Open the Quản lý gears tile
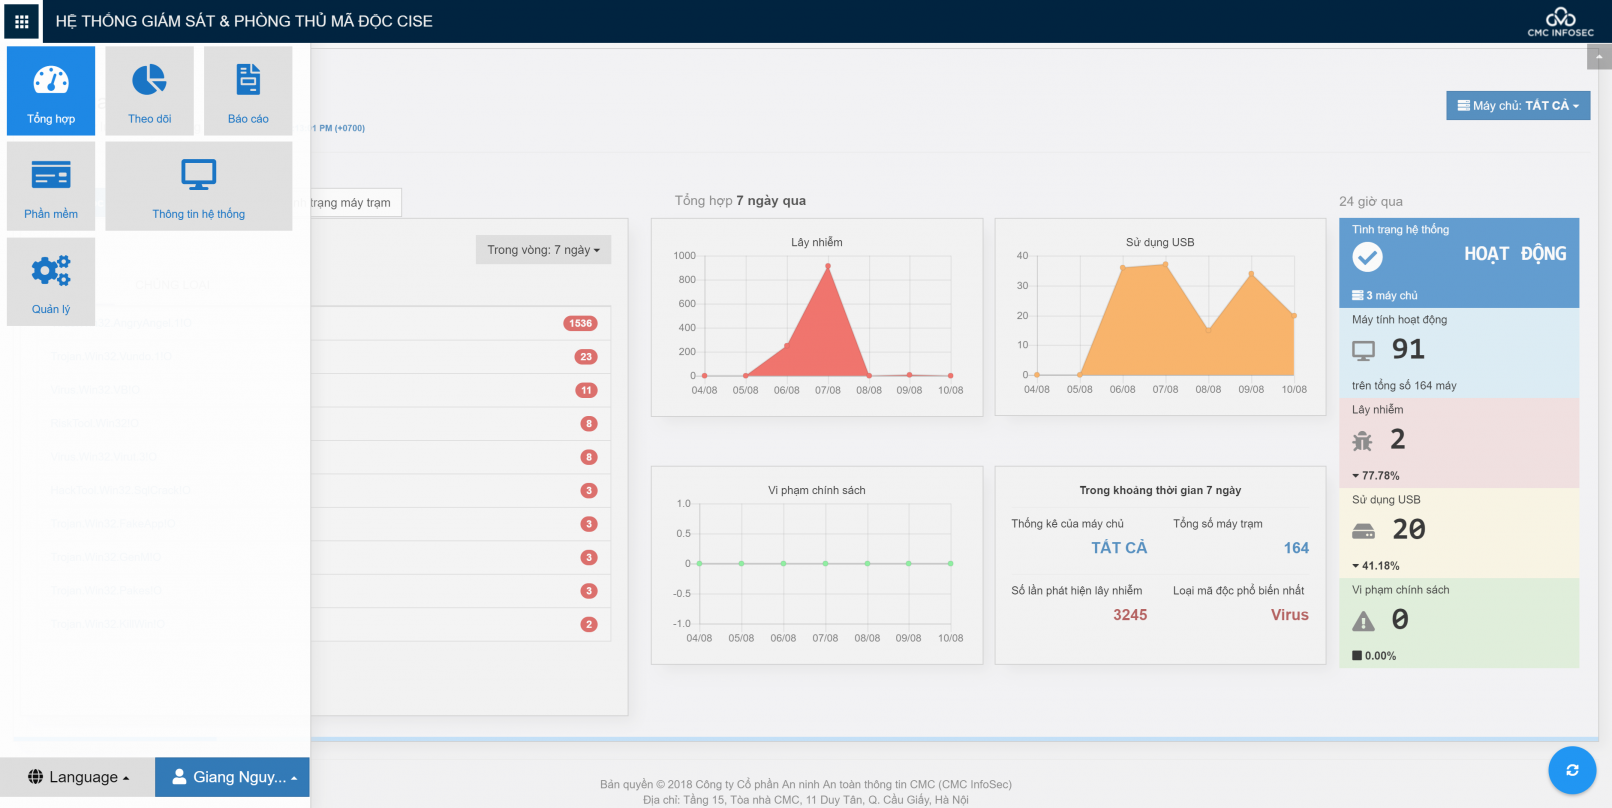1612x808 pixels. (x=51, y=281)
